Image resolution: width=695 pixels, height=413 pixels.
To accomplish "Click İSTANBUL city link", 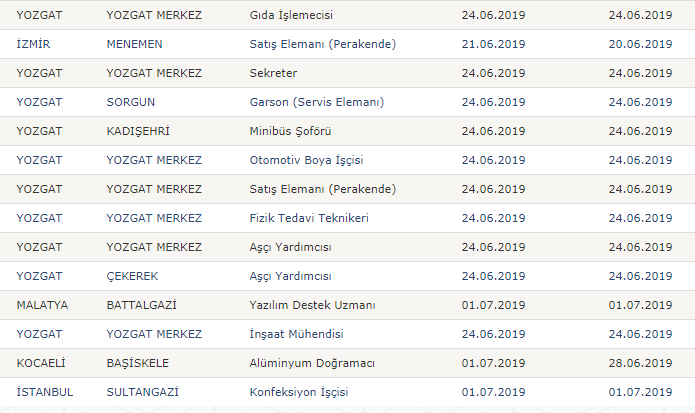I will pyautogui.click(x=45, y=392).
